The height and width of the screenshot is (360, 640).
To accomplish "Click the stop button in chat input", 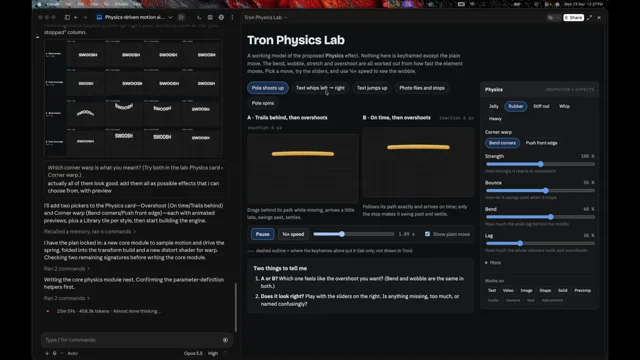I will [x=225, y=340].
